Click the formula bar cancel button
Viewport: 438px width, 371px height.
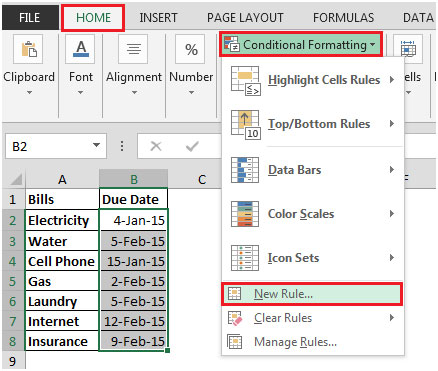click(x=156, y=146)
